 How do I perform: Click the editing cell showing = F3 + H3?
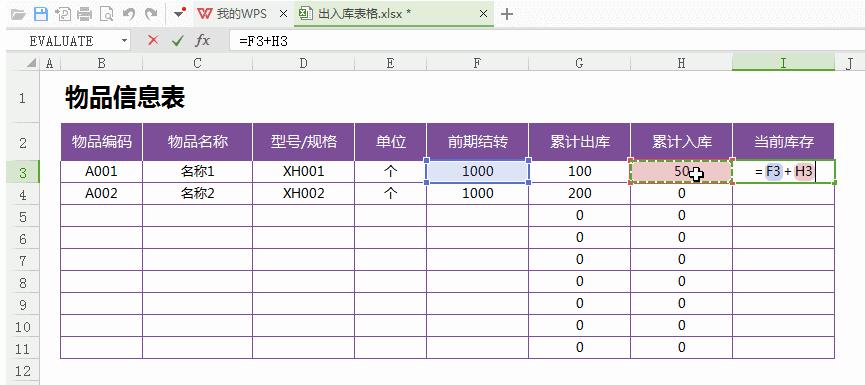tap(783, 172)
